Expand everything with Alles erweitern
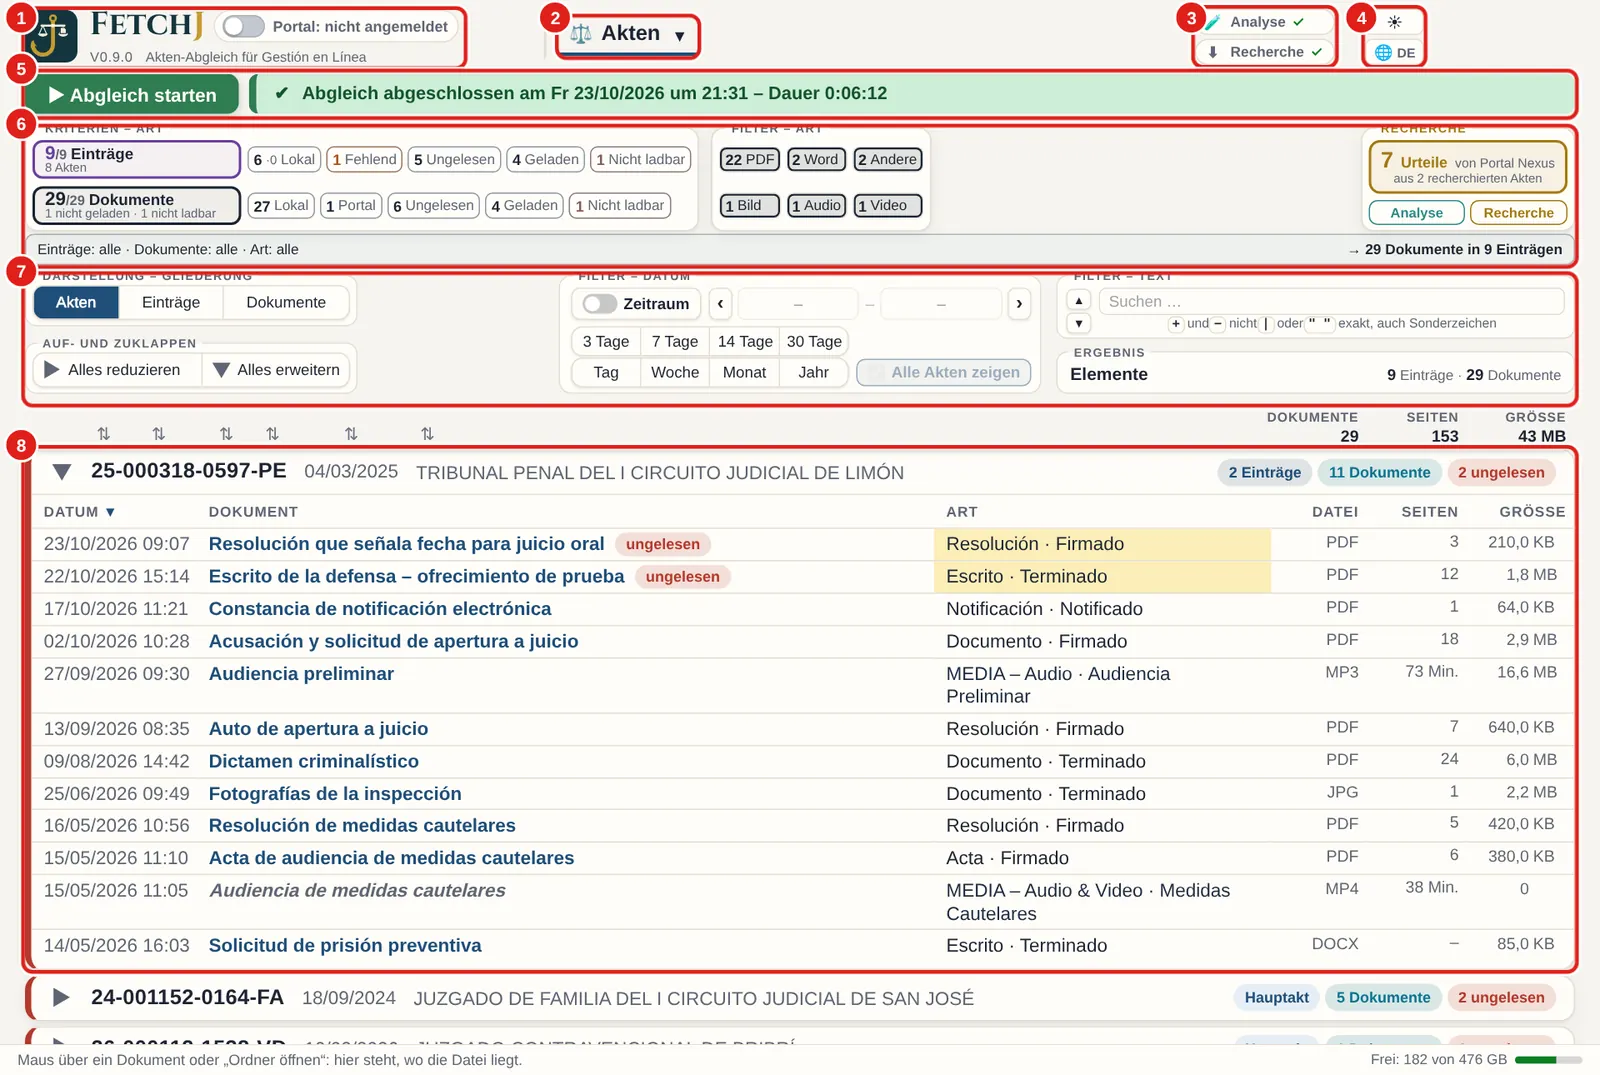Image resolution: width=1600 pixels, height=1075 pixels. click(277, 370)
